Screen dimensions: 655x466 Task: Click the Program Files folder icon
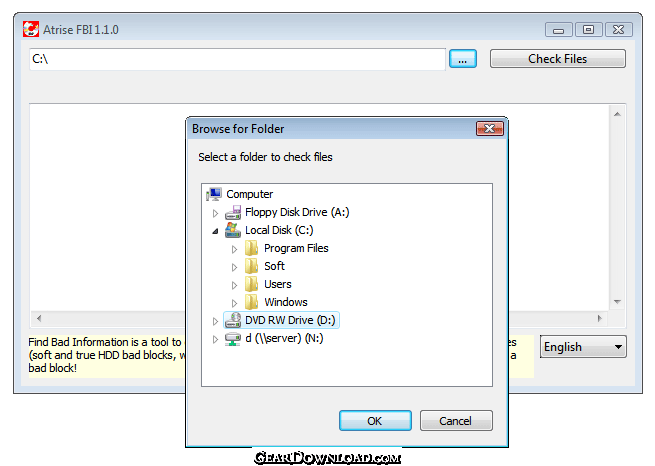tap(251, 248)
